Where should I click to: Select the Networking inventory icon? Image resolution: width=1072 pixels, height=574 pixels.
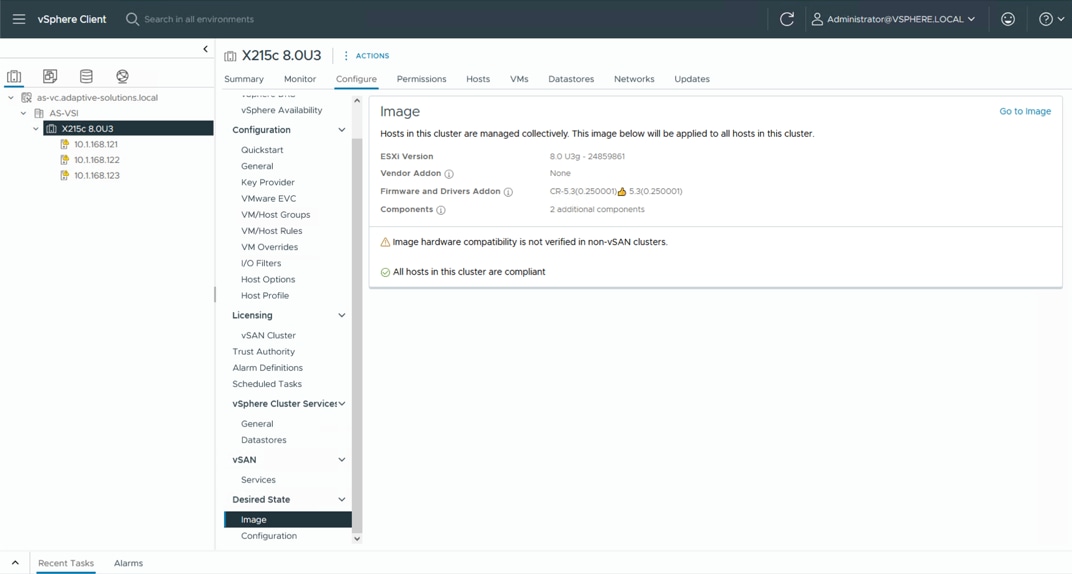(122, 76)
